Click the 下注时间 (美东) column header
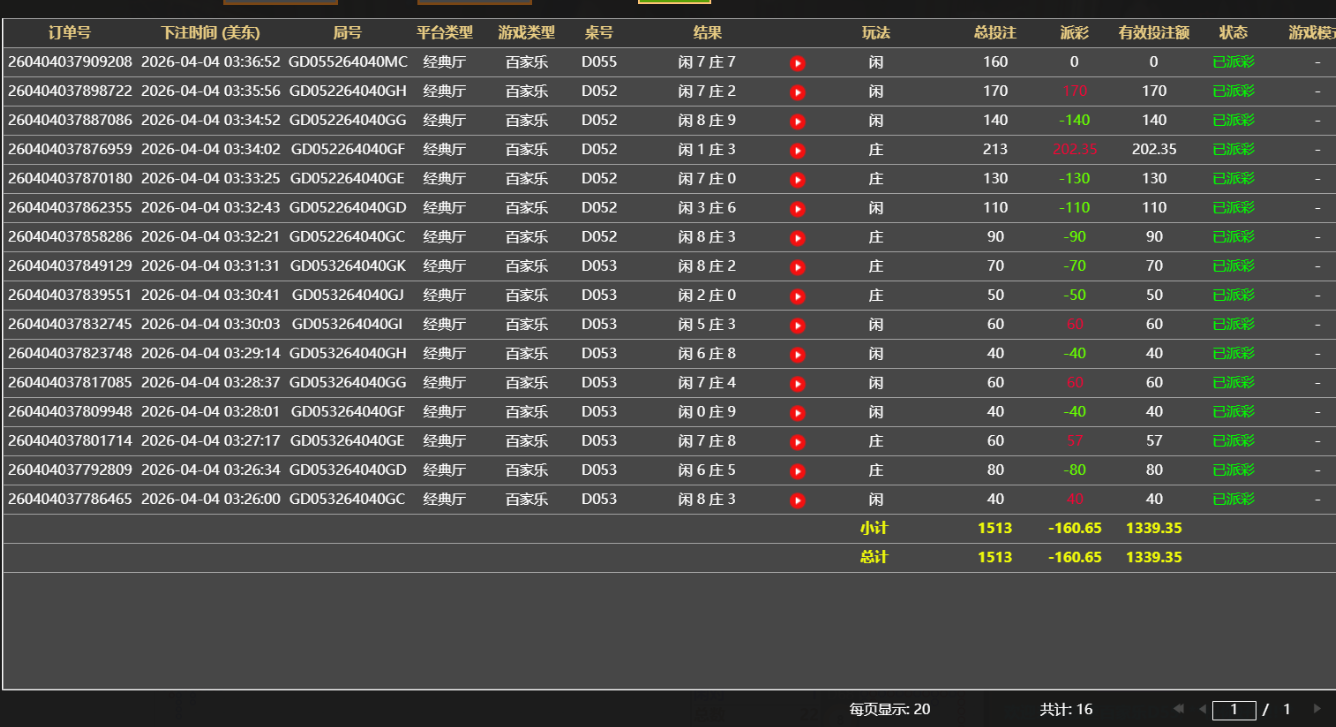Image resolution: width=1336 pixels, height=727 pixels. point(210,32)
